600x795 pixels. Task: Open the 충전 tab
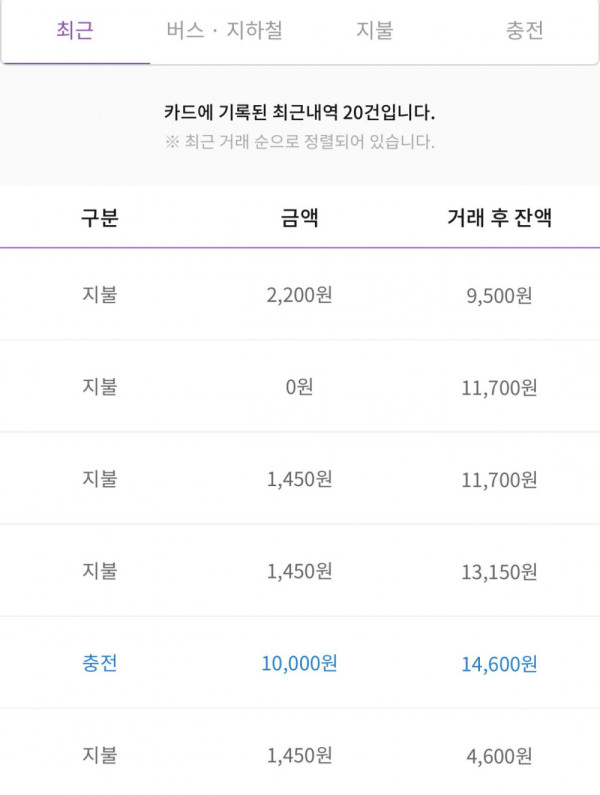pyautogui.click(x=524, y=30)
